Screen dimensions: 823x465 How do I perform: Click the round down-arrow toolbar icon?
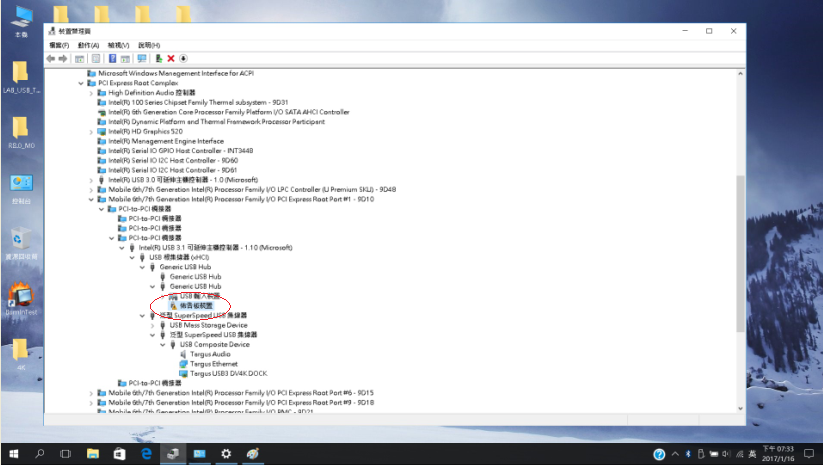tap(183, 59)
